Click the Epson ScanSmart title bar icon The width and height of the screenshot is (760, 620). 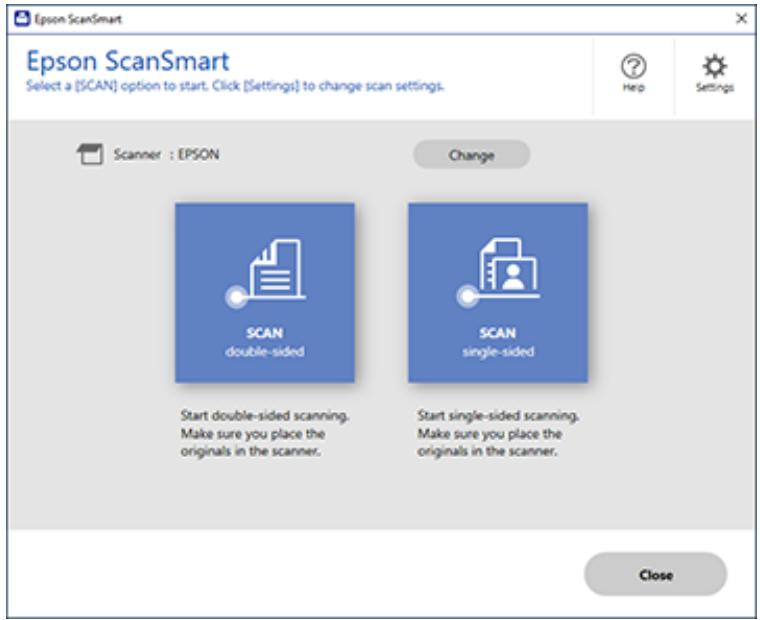click(x=22, y=19)
